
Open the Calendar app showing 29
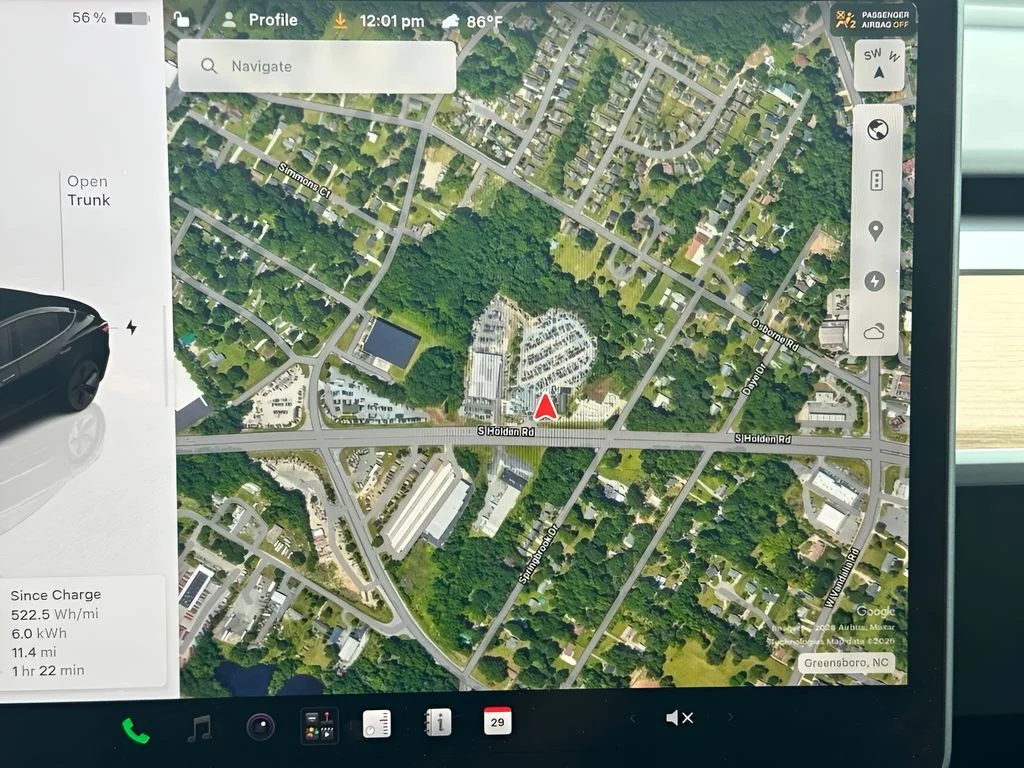coord(498,721)
